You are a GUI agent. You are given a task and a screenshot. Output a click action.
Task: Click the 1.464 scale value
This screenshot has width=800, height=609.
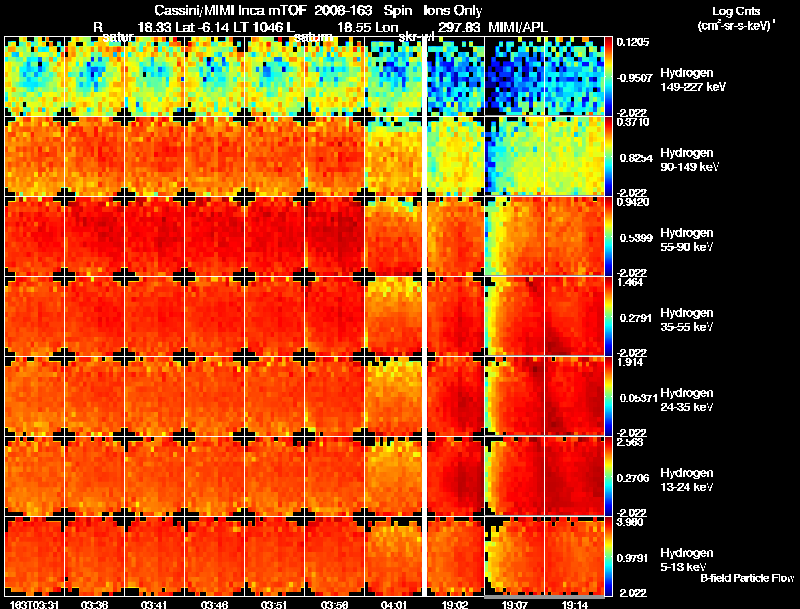coord(630,282)
